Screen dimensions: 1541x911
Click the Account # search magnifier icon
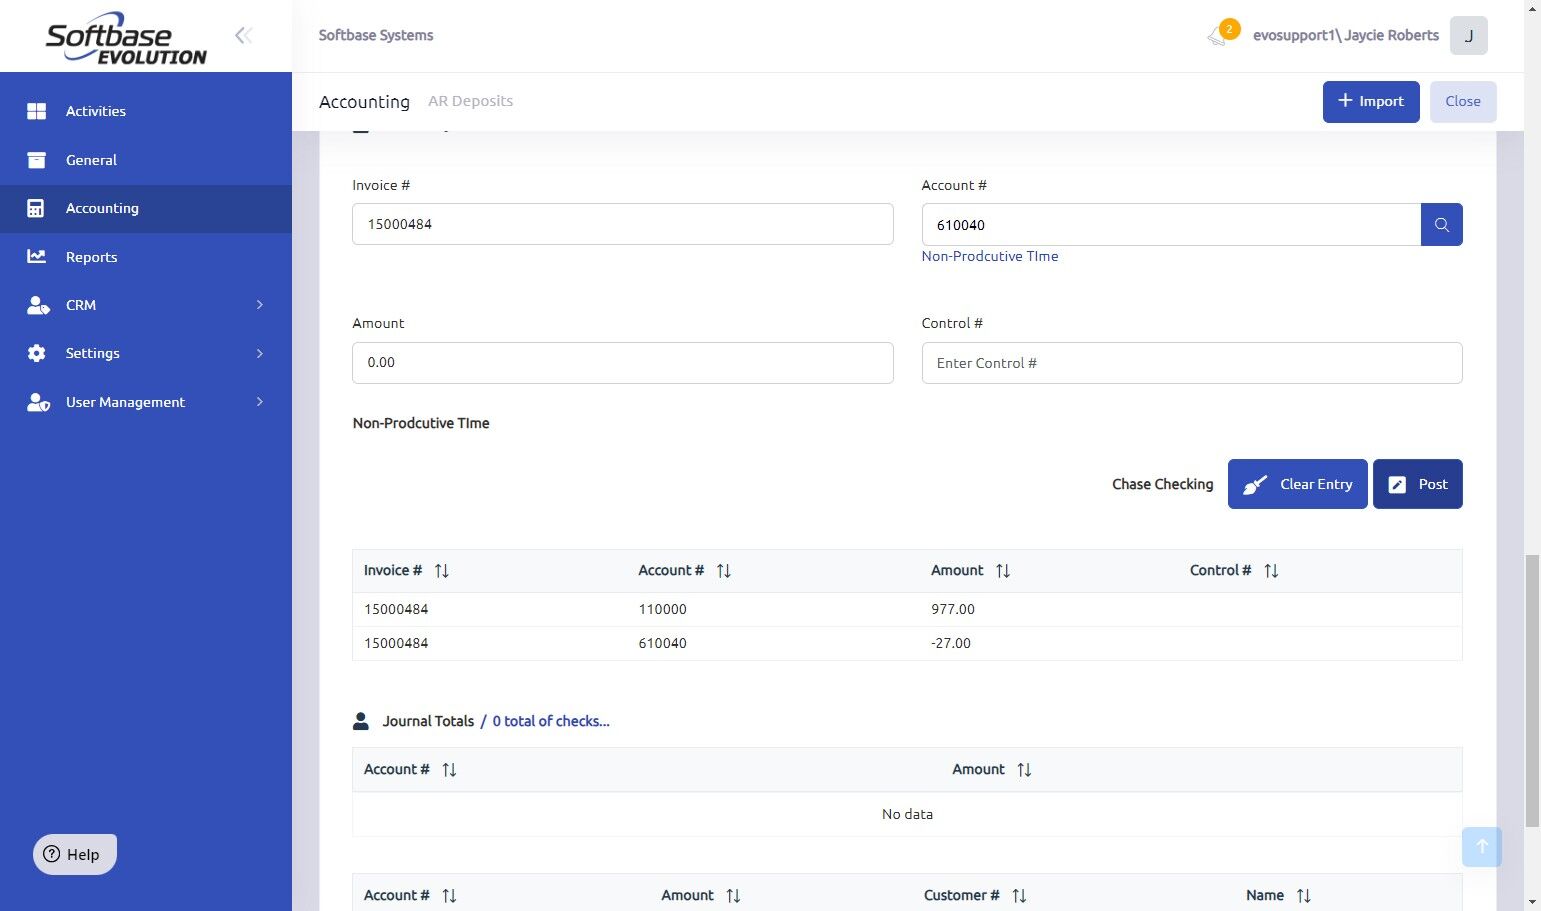pyautogui.click(x=1441, y=225)
